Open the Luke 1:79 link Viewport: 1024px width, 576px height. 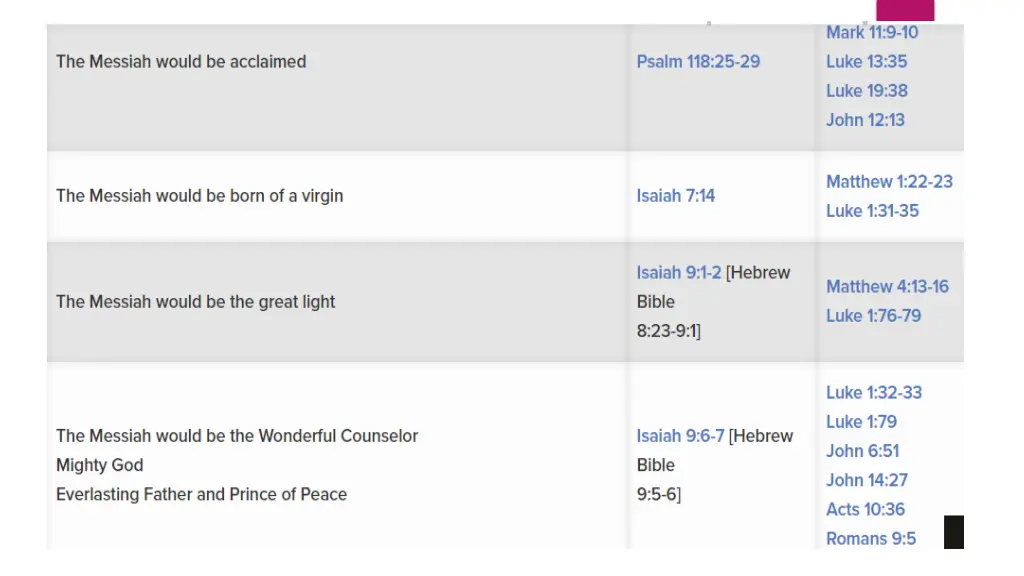[x=861, y=422]
